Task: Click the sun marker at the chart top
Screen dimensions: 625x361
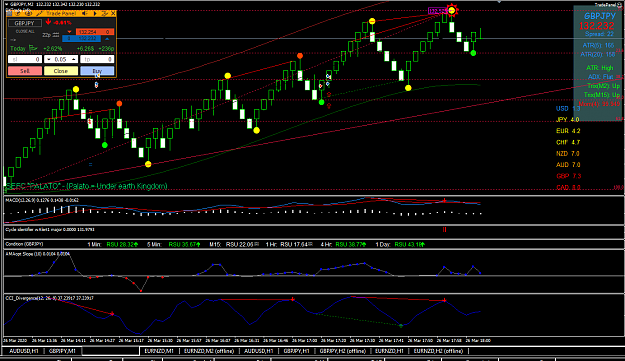Action: pos(452,10)
